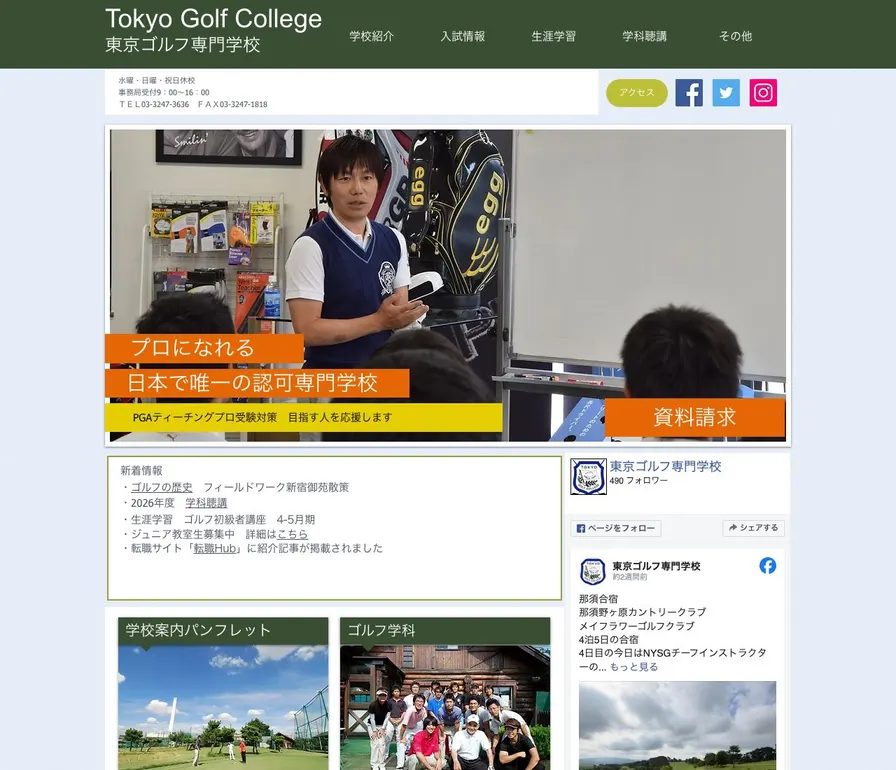Expand post with もっと見る

[x=634, y=667]
